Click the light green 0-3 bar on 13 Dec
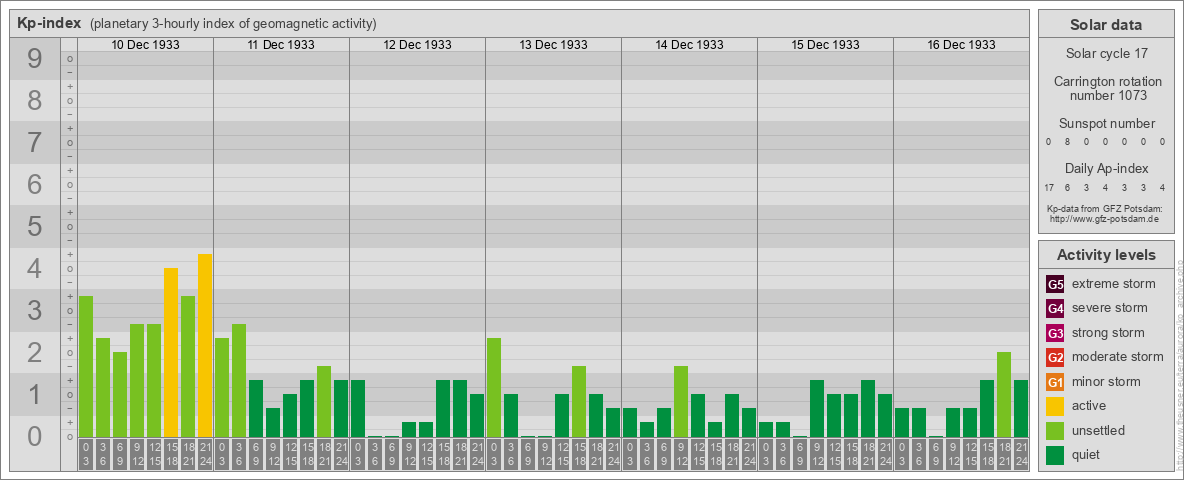This screenshot has height=480, width=1184. pos(494,387)
